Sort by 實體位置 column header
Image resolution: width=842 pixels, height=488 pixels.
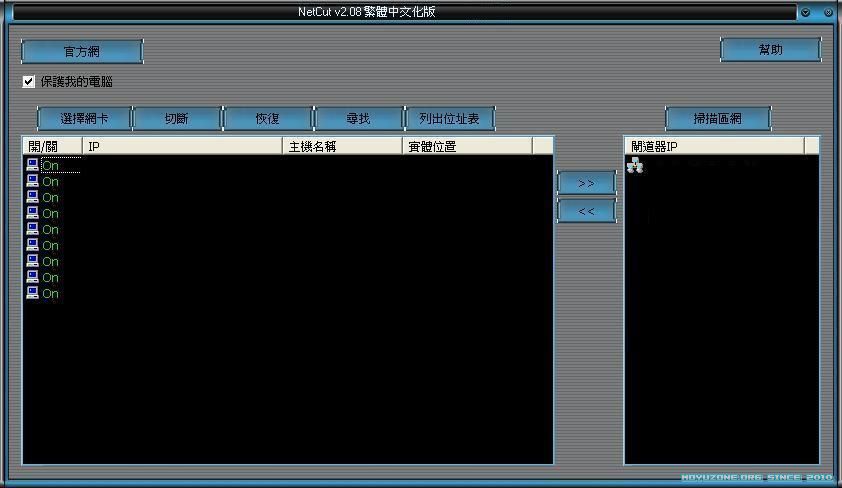coord(467,146)
